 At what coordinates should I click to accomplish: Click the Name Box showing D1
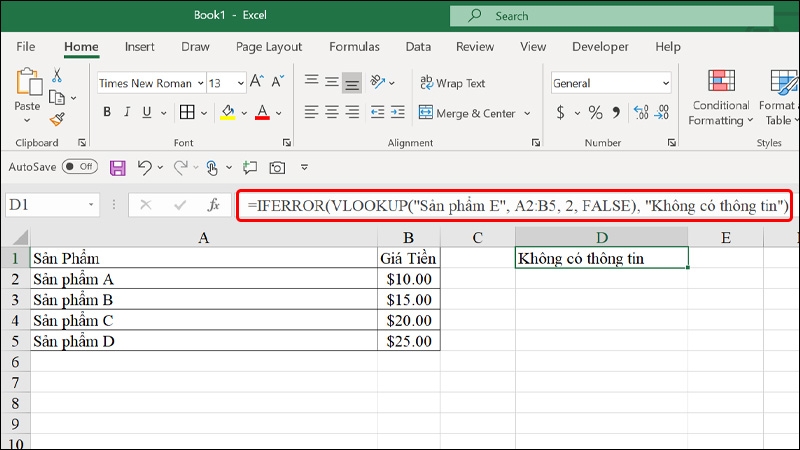(52, 205)
